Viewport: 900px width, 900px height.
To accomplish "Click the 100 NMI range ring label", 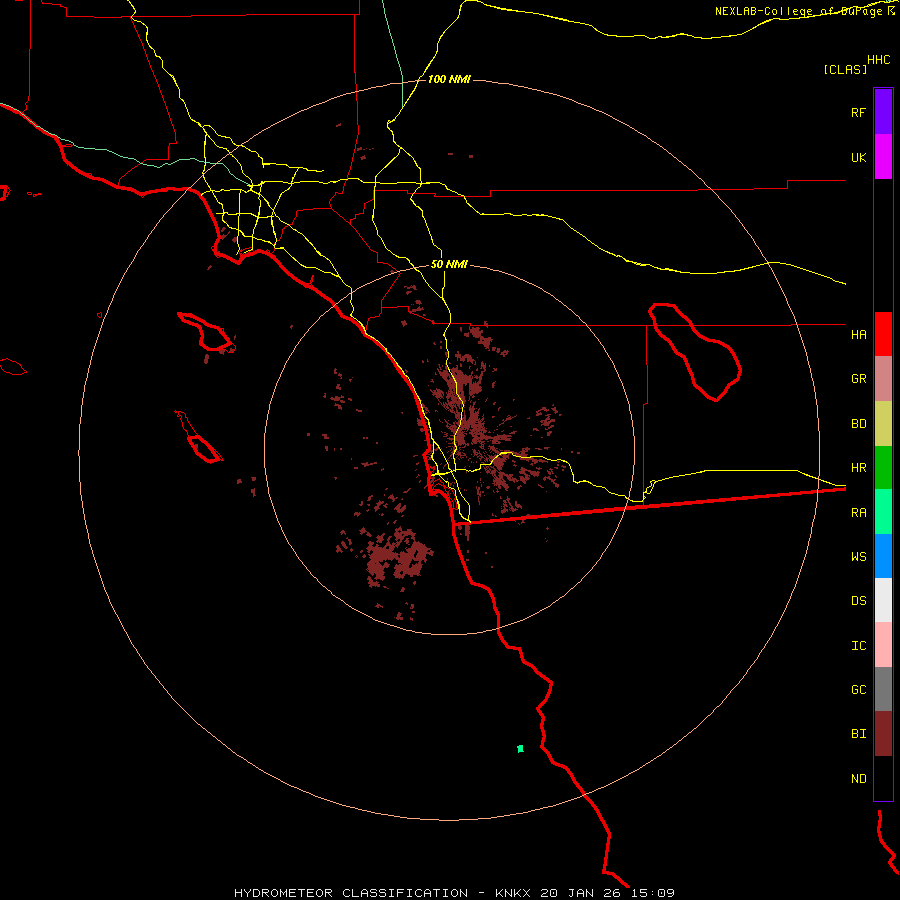I will [449, 79].
